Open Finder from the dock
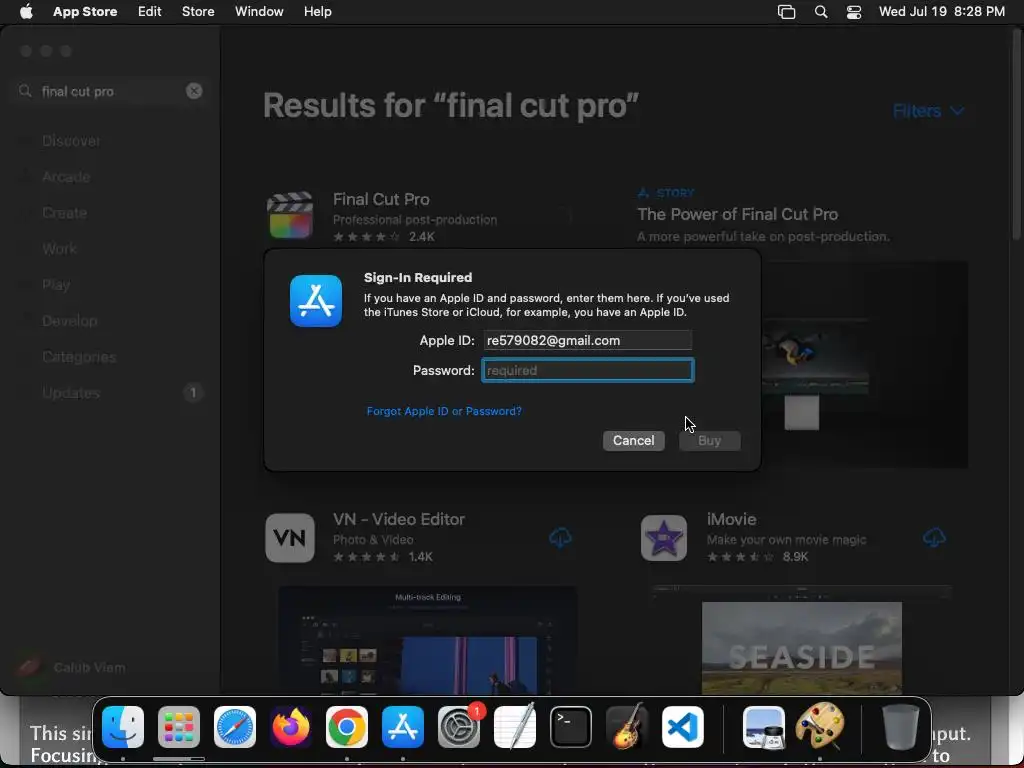The width and height of the screenshot is (1024, 768). 123,727
